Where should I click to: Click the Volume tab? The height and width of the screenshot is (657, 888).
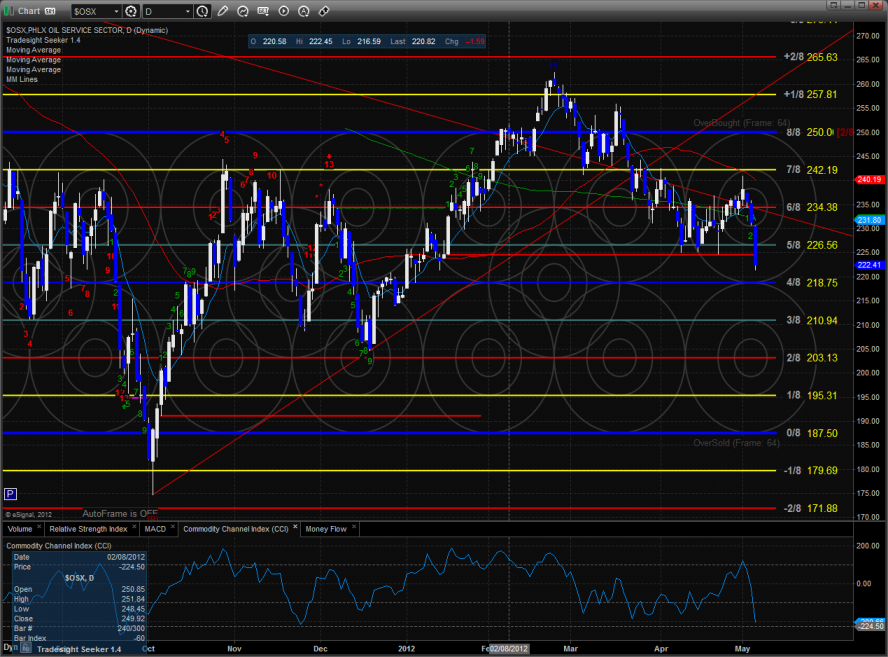tap(20, 528)
